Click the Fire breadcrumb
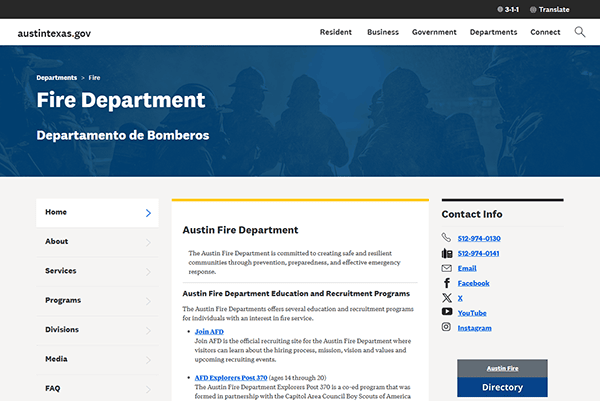 pos(94,78)
